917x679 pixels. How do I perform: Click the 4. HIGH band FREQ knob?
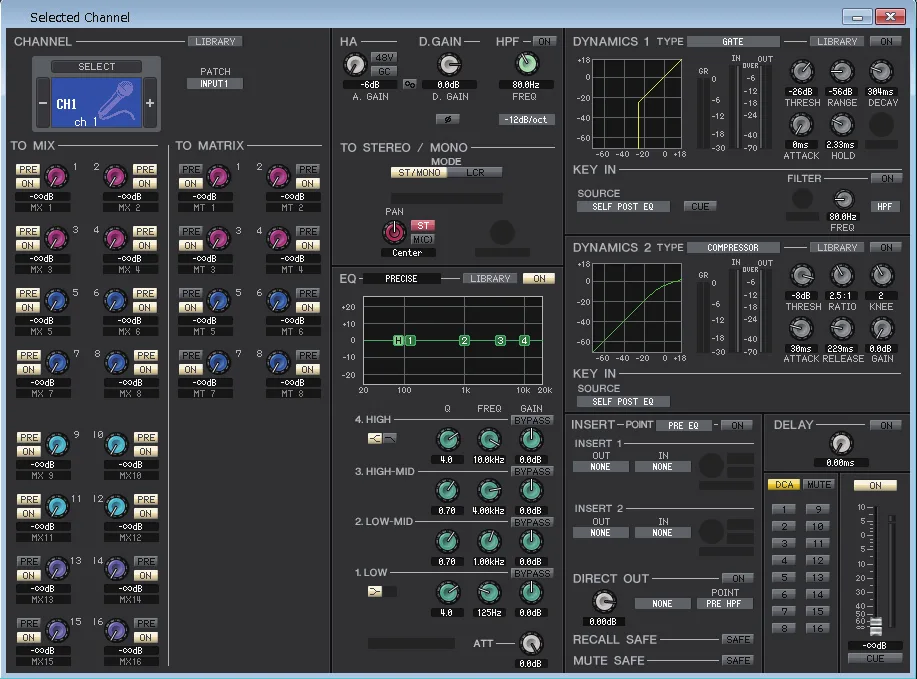point(489,439)
